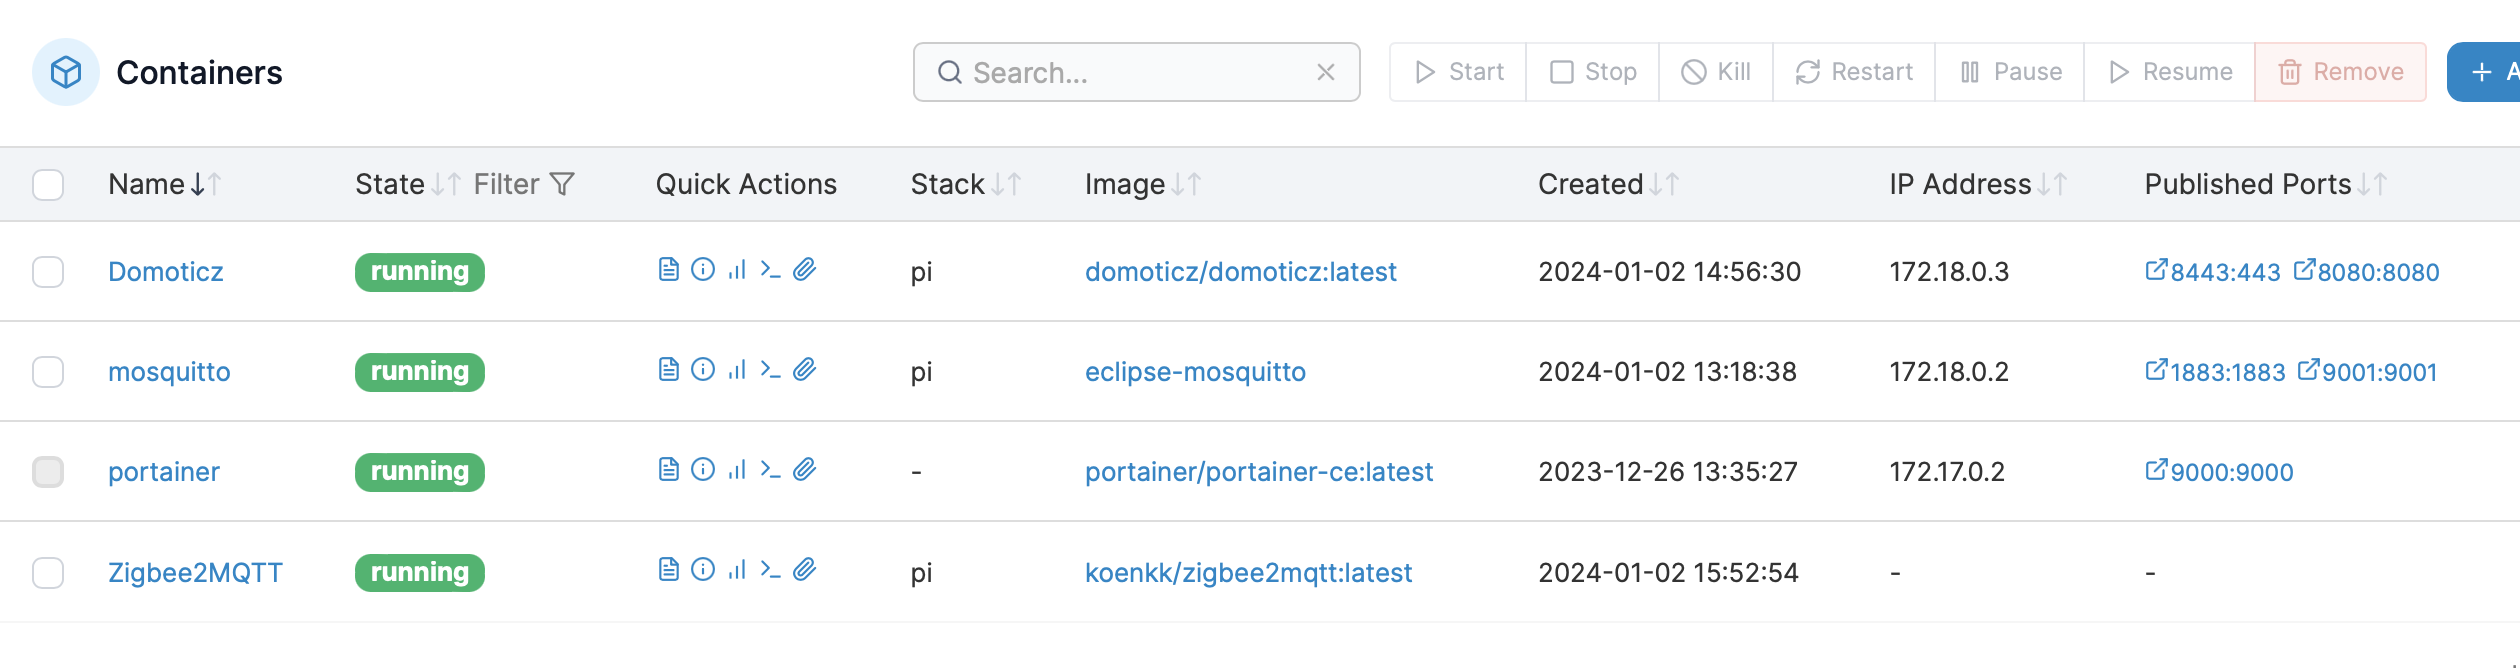Open koenkk/zigbee2mqtt:latest image link
Image resolution: width=2520 pixels, height=668 pixels.
pyautogui.click(x=1248, y=573)
